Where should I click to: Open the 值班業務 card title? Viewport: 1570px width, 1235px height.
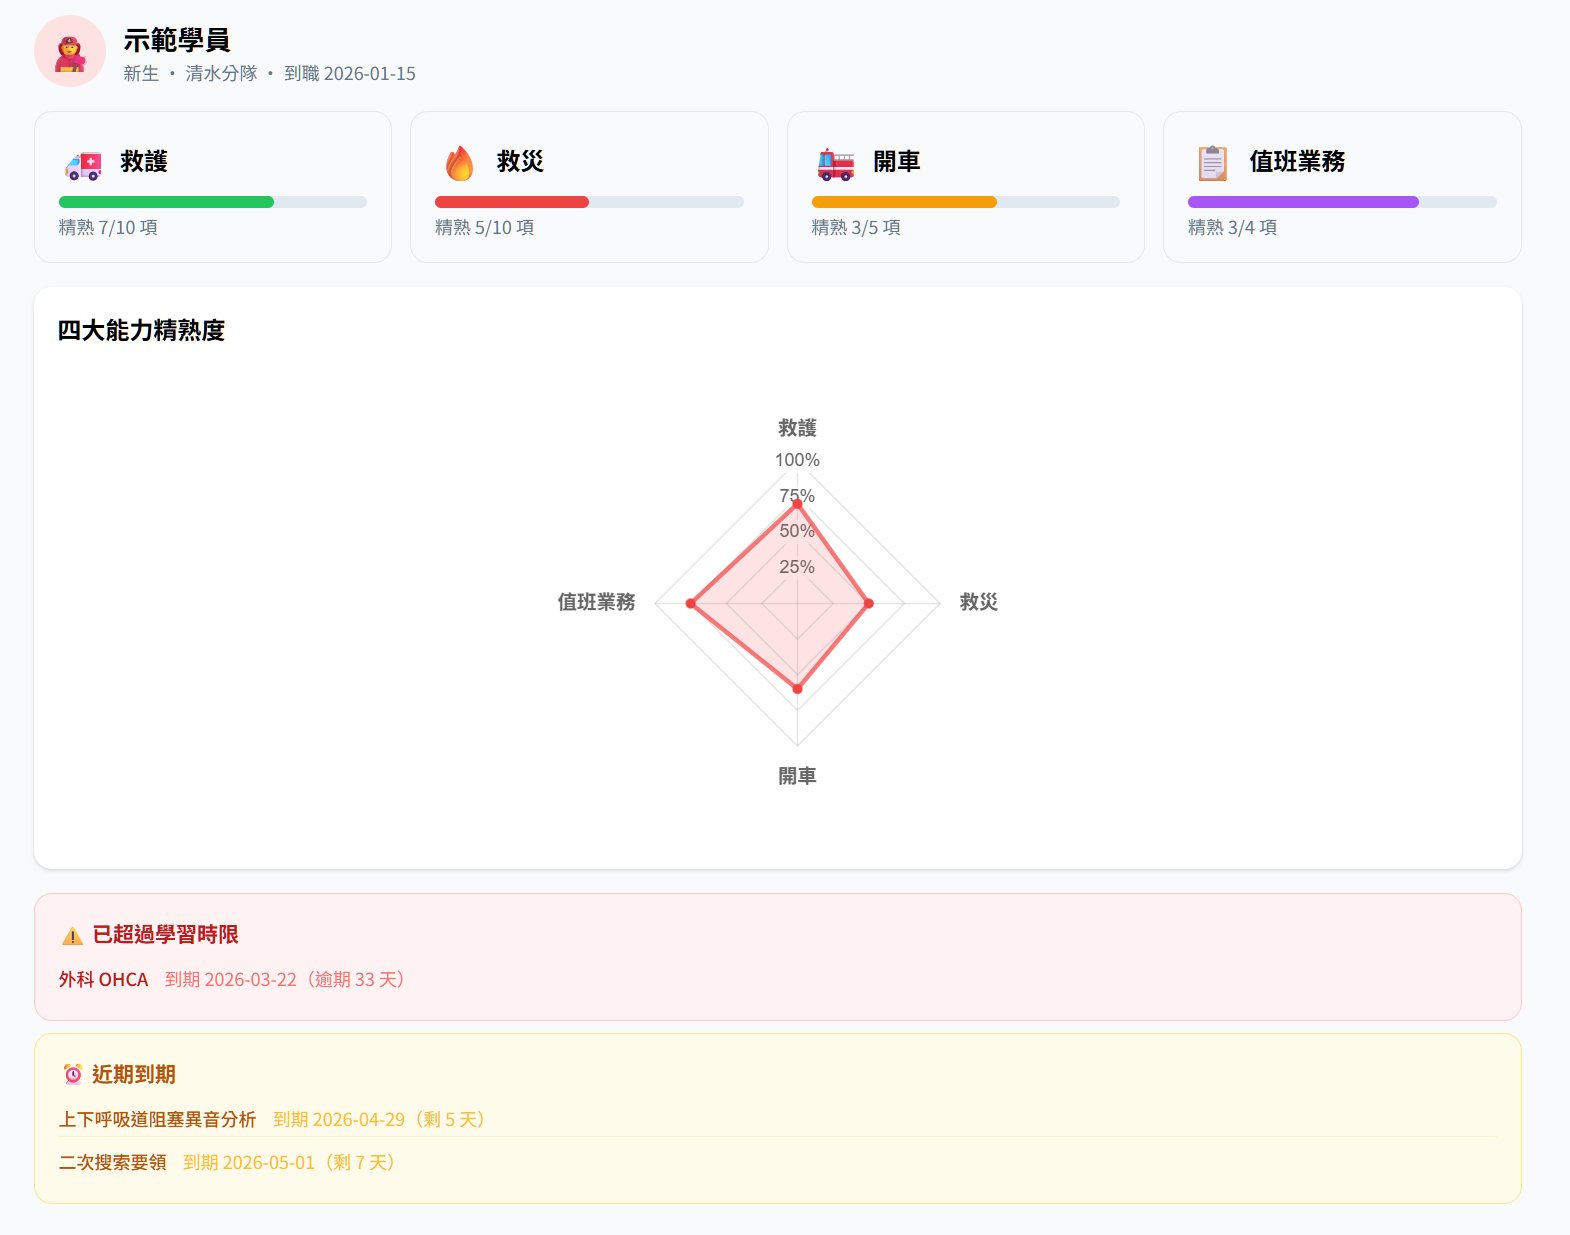click(x=1297, y=161)
